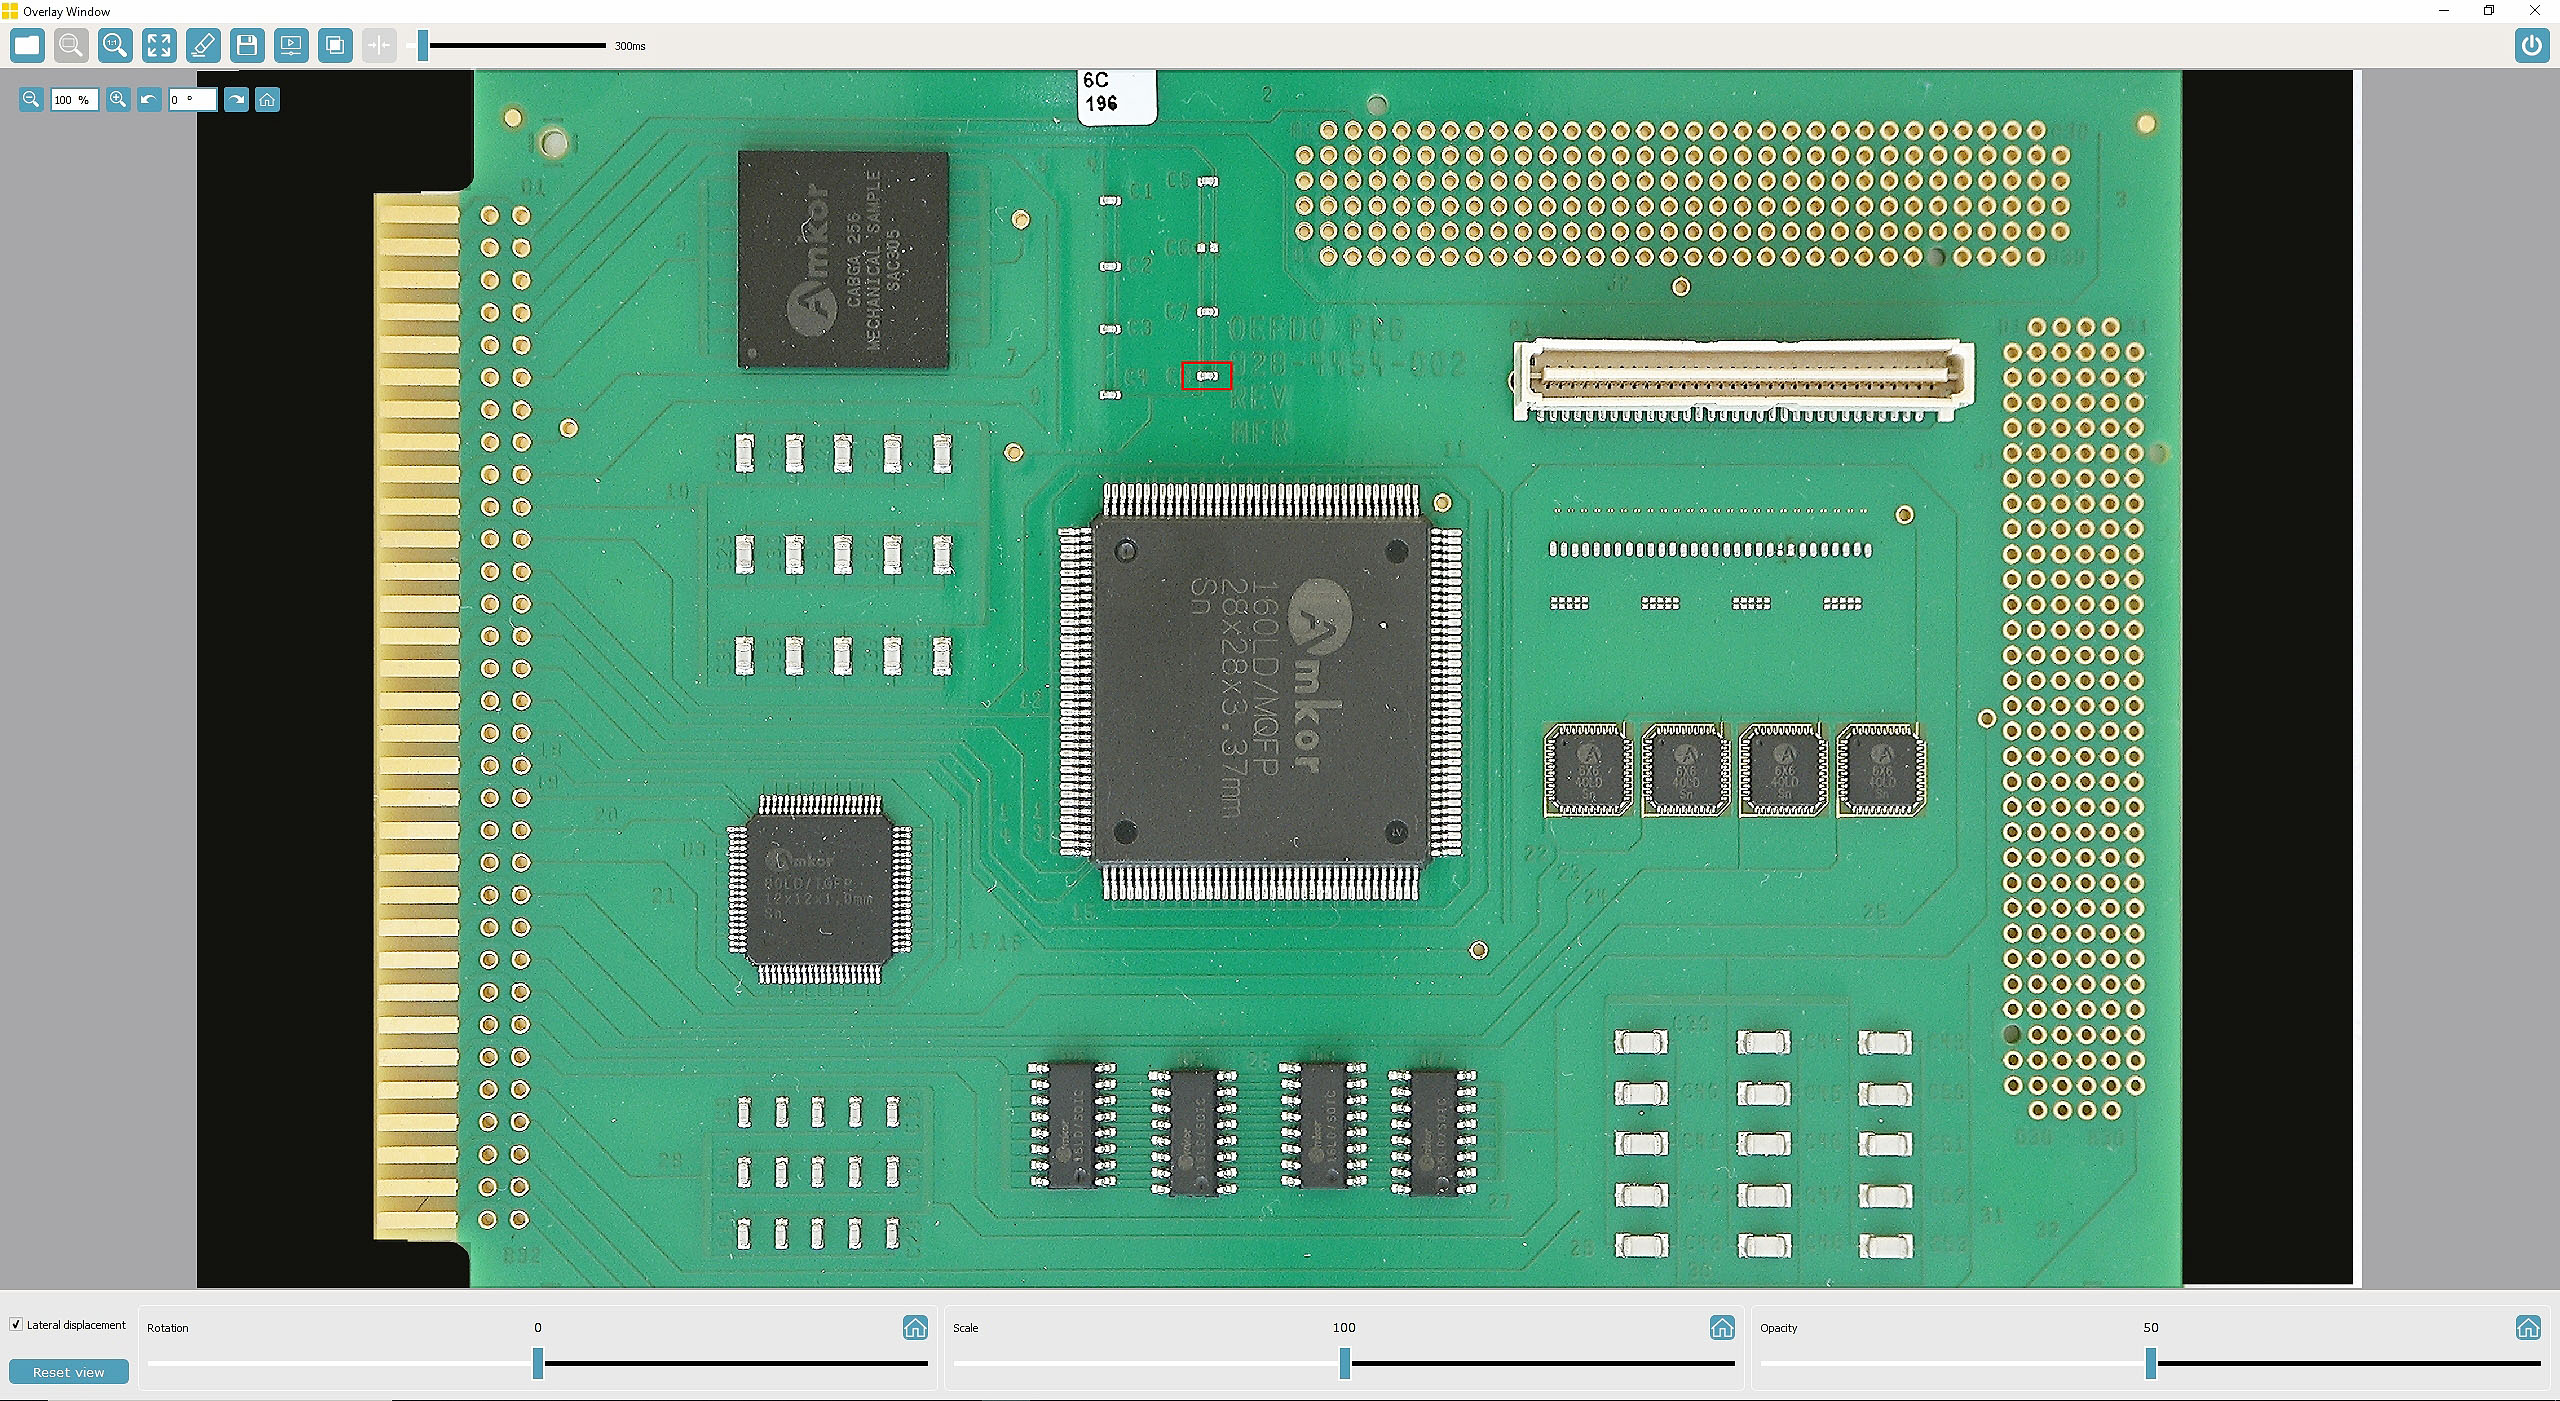The height and width of the screenshot is (1401, 2560).
Task: Click the fit-to-screen expand arrows icon
Action: (x=159, y=45)
